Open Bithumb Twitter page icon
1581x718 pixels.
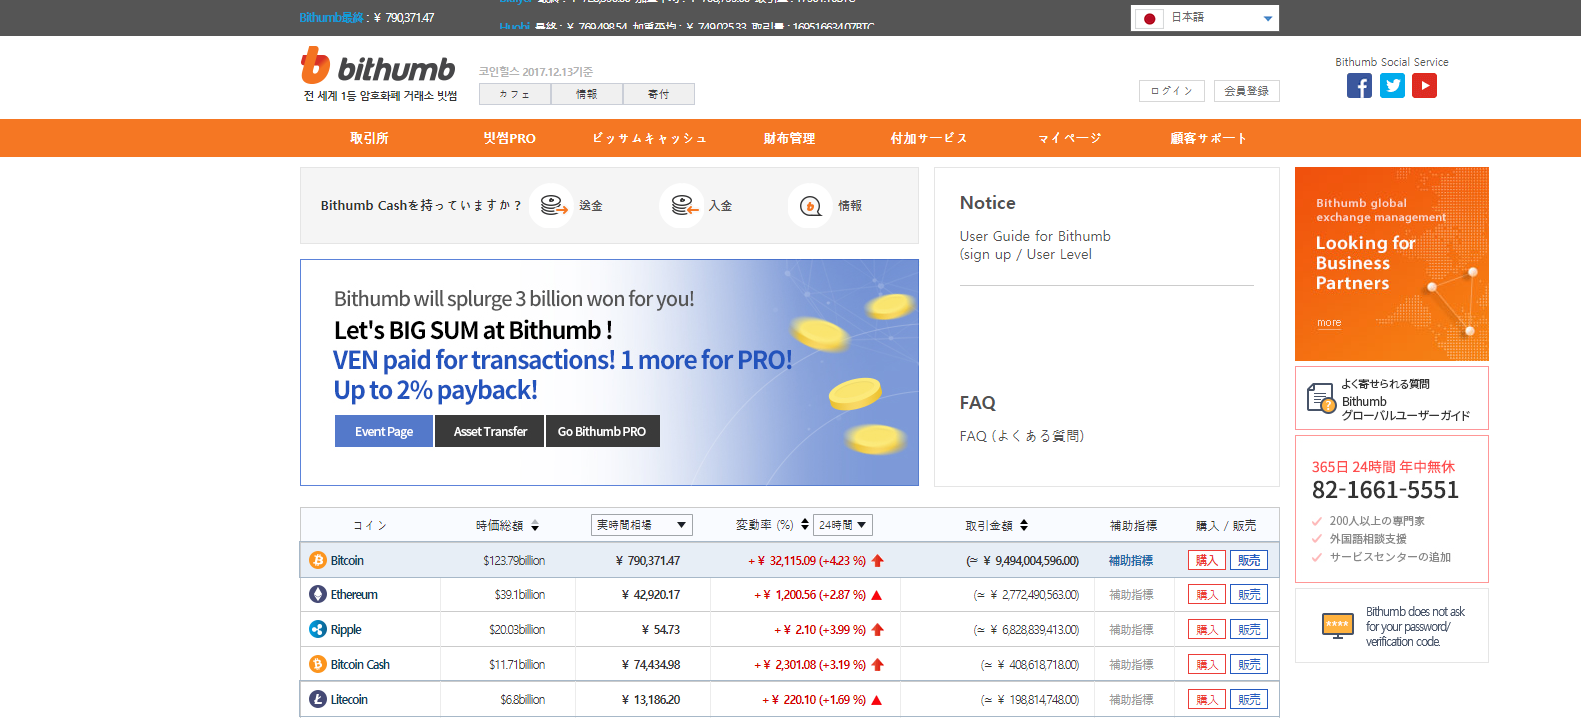(1392, 86)
